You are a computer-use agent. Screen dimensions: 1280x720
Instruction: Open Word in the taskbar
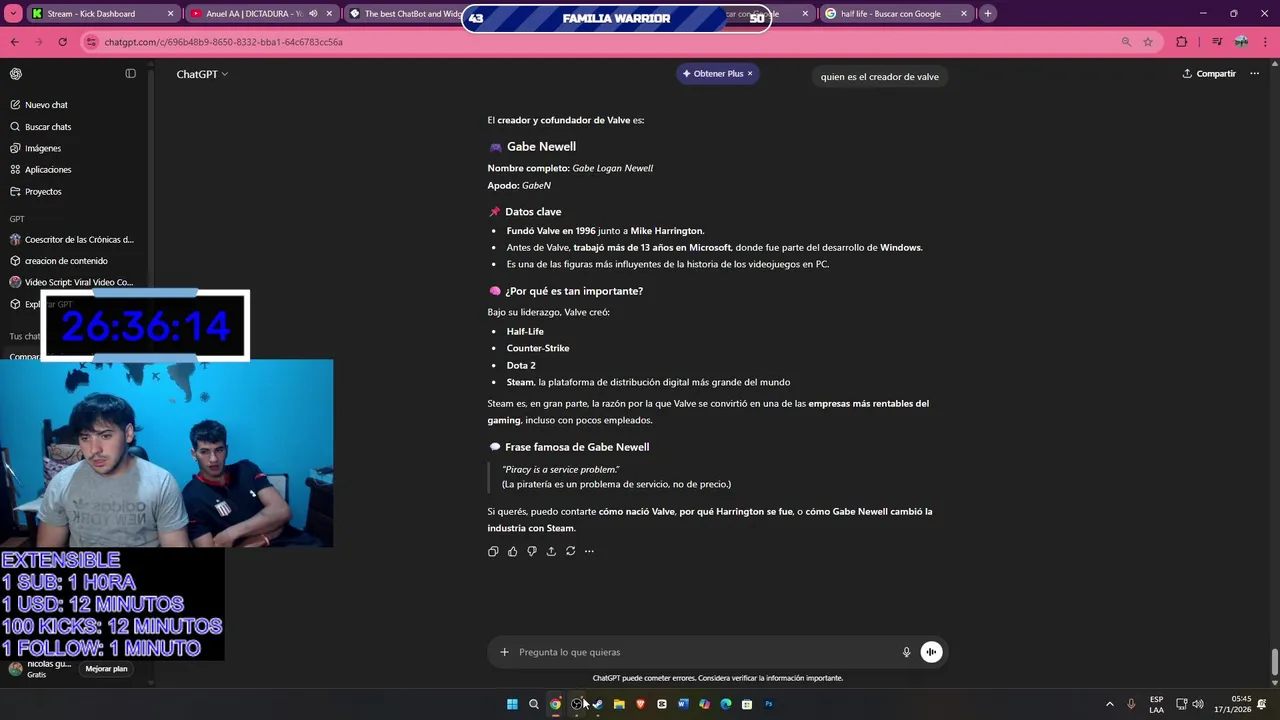[683, 704]
